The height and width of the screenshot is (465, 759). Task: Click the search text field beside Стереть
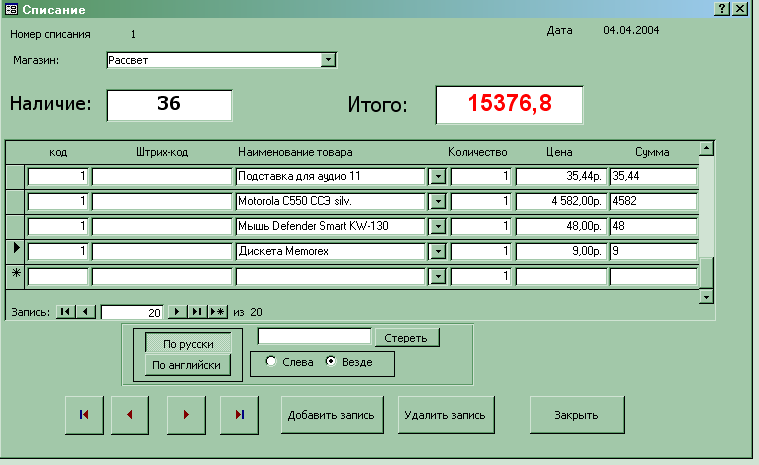(x=314, y=337)
